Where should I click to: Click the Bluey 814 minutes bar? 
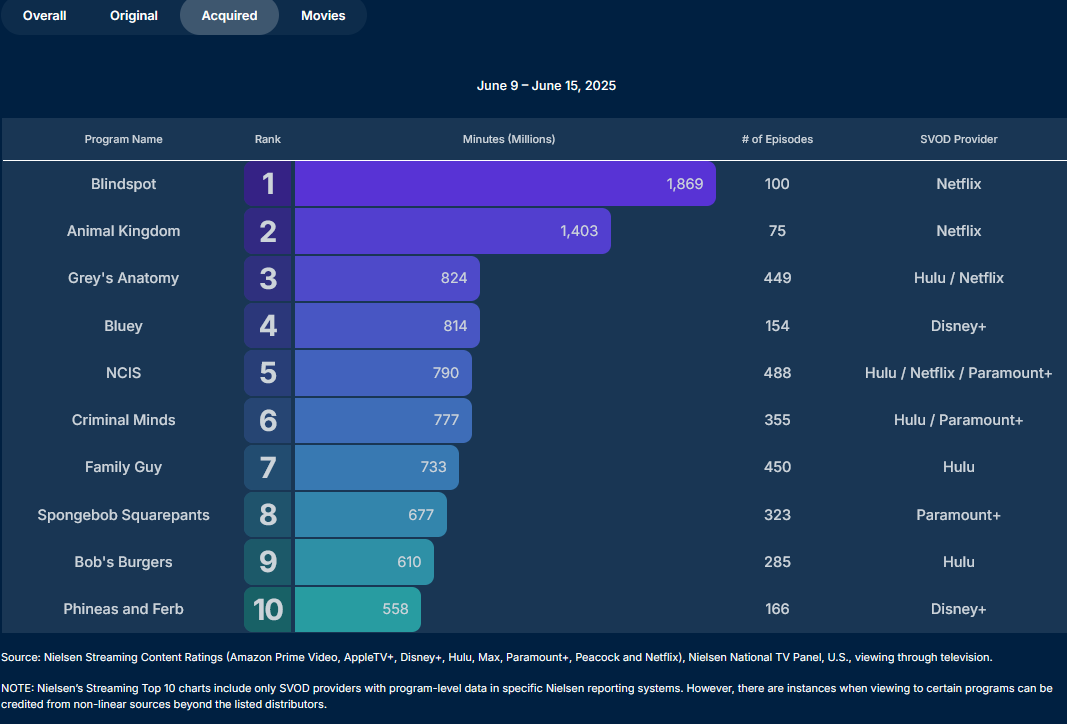[387, 326]
